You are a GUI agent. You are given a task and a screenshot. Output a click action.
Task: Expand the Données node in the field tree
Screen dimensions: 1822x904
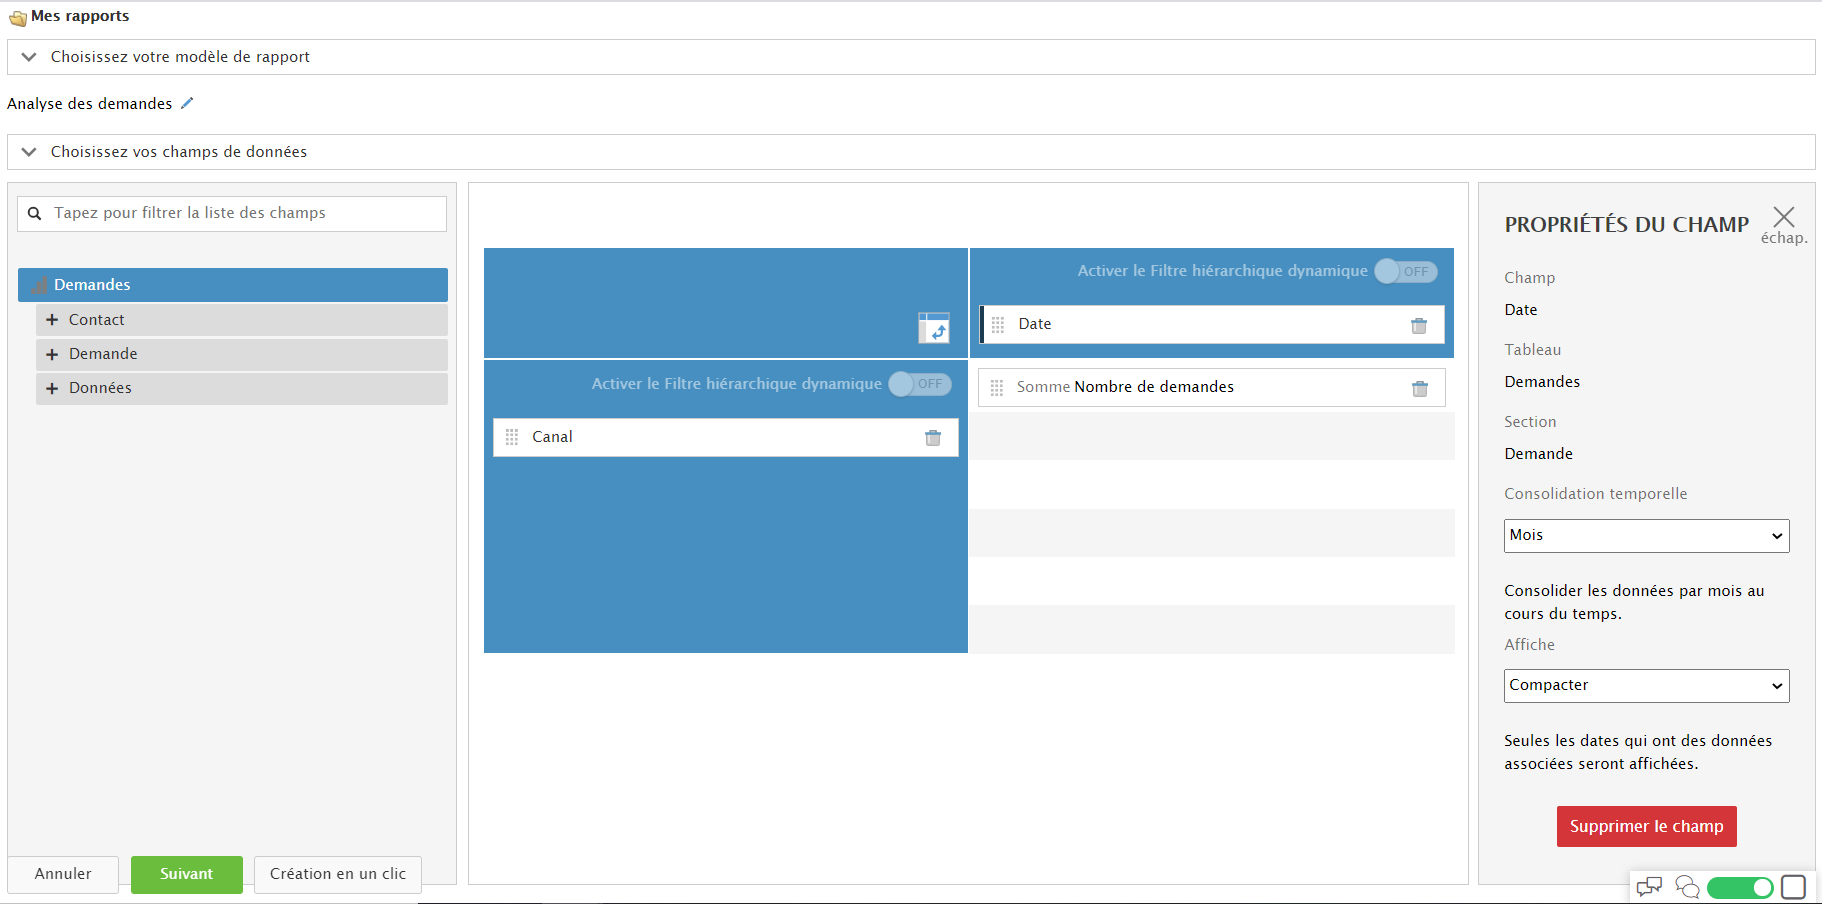point(52,388)
